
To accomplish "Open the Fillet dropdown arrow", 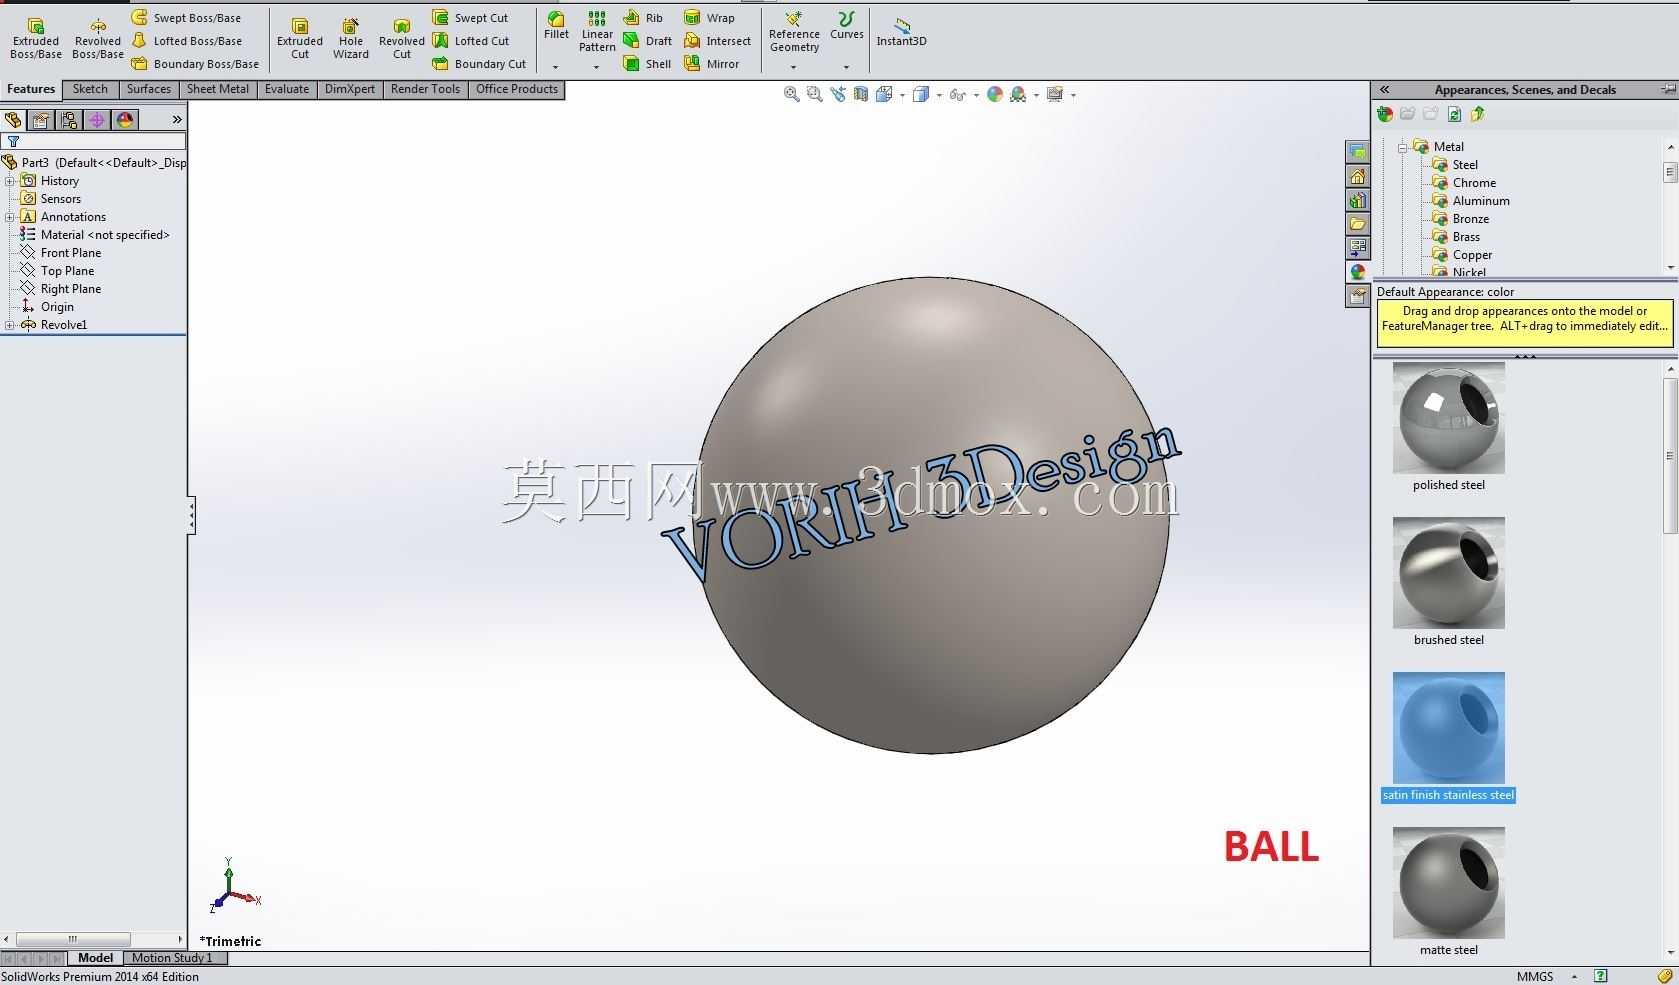I will [555, 67].
